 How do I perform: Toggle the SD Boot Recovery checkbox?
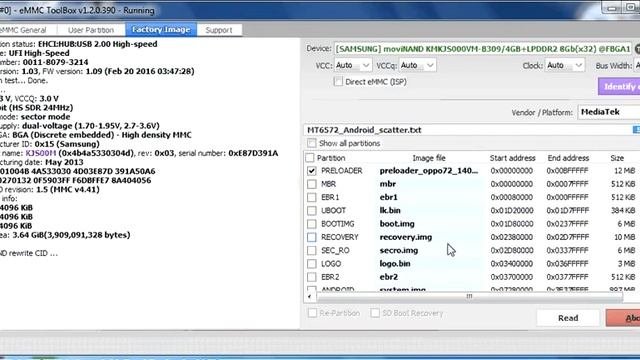coord(375,313)
